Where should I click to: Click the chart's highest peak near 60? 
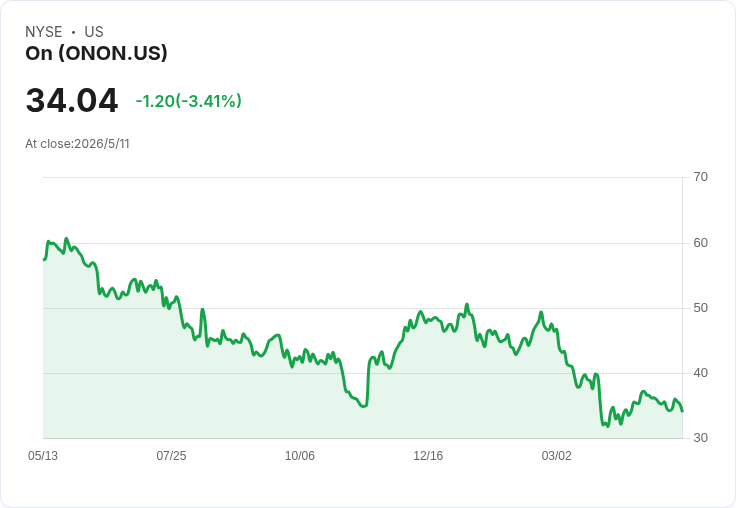point(66,239)
